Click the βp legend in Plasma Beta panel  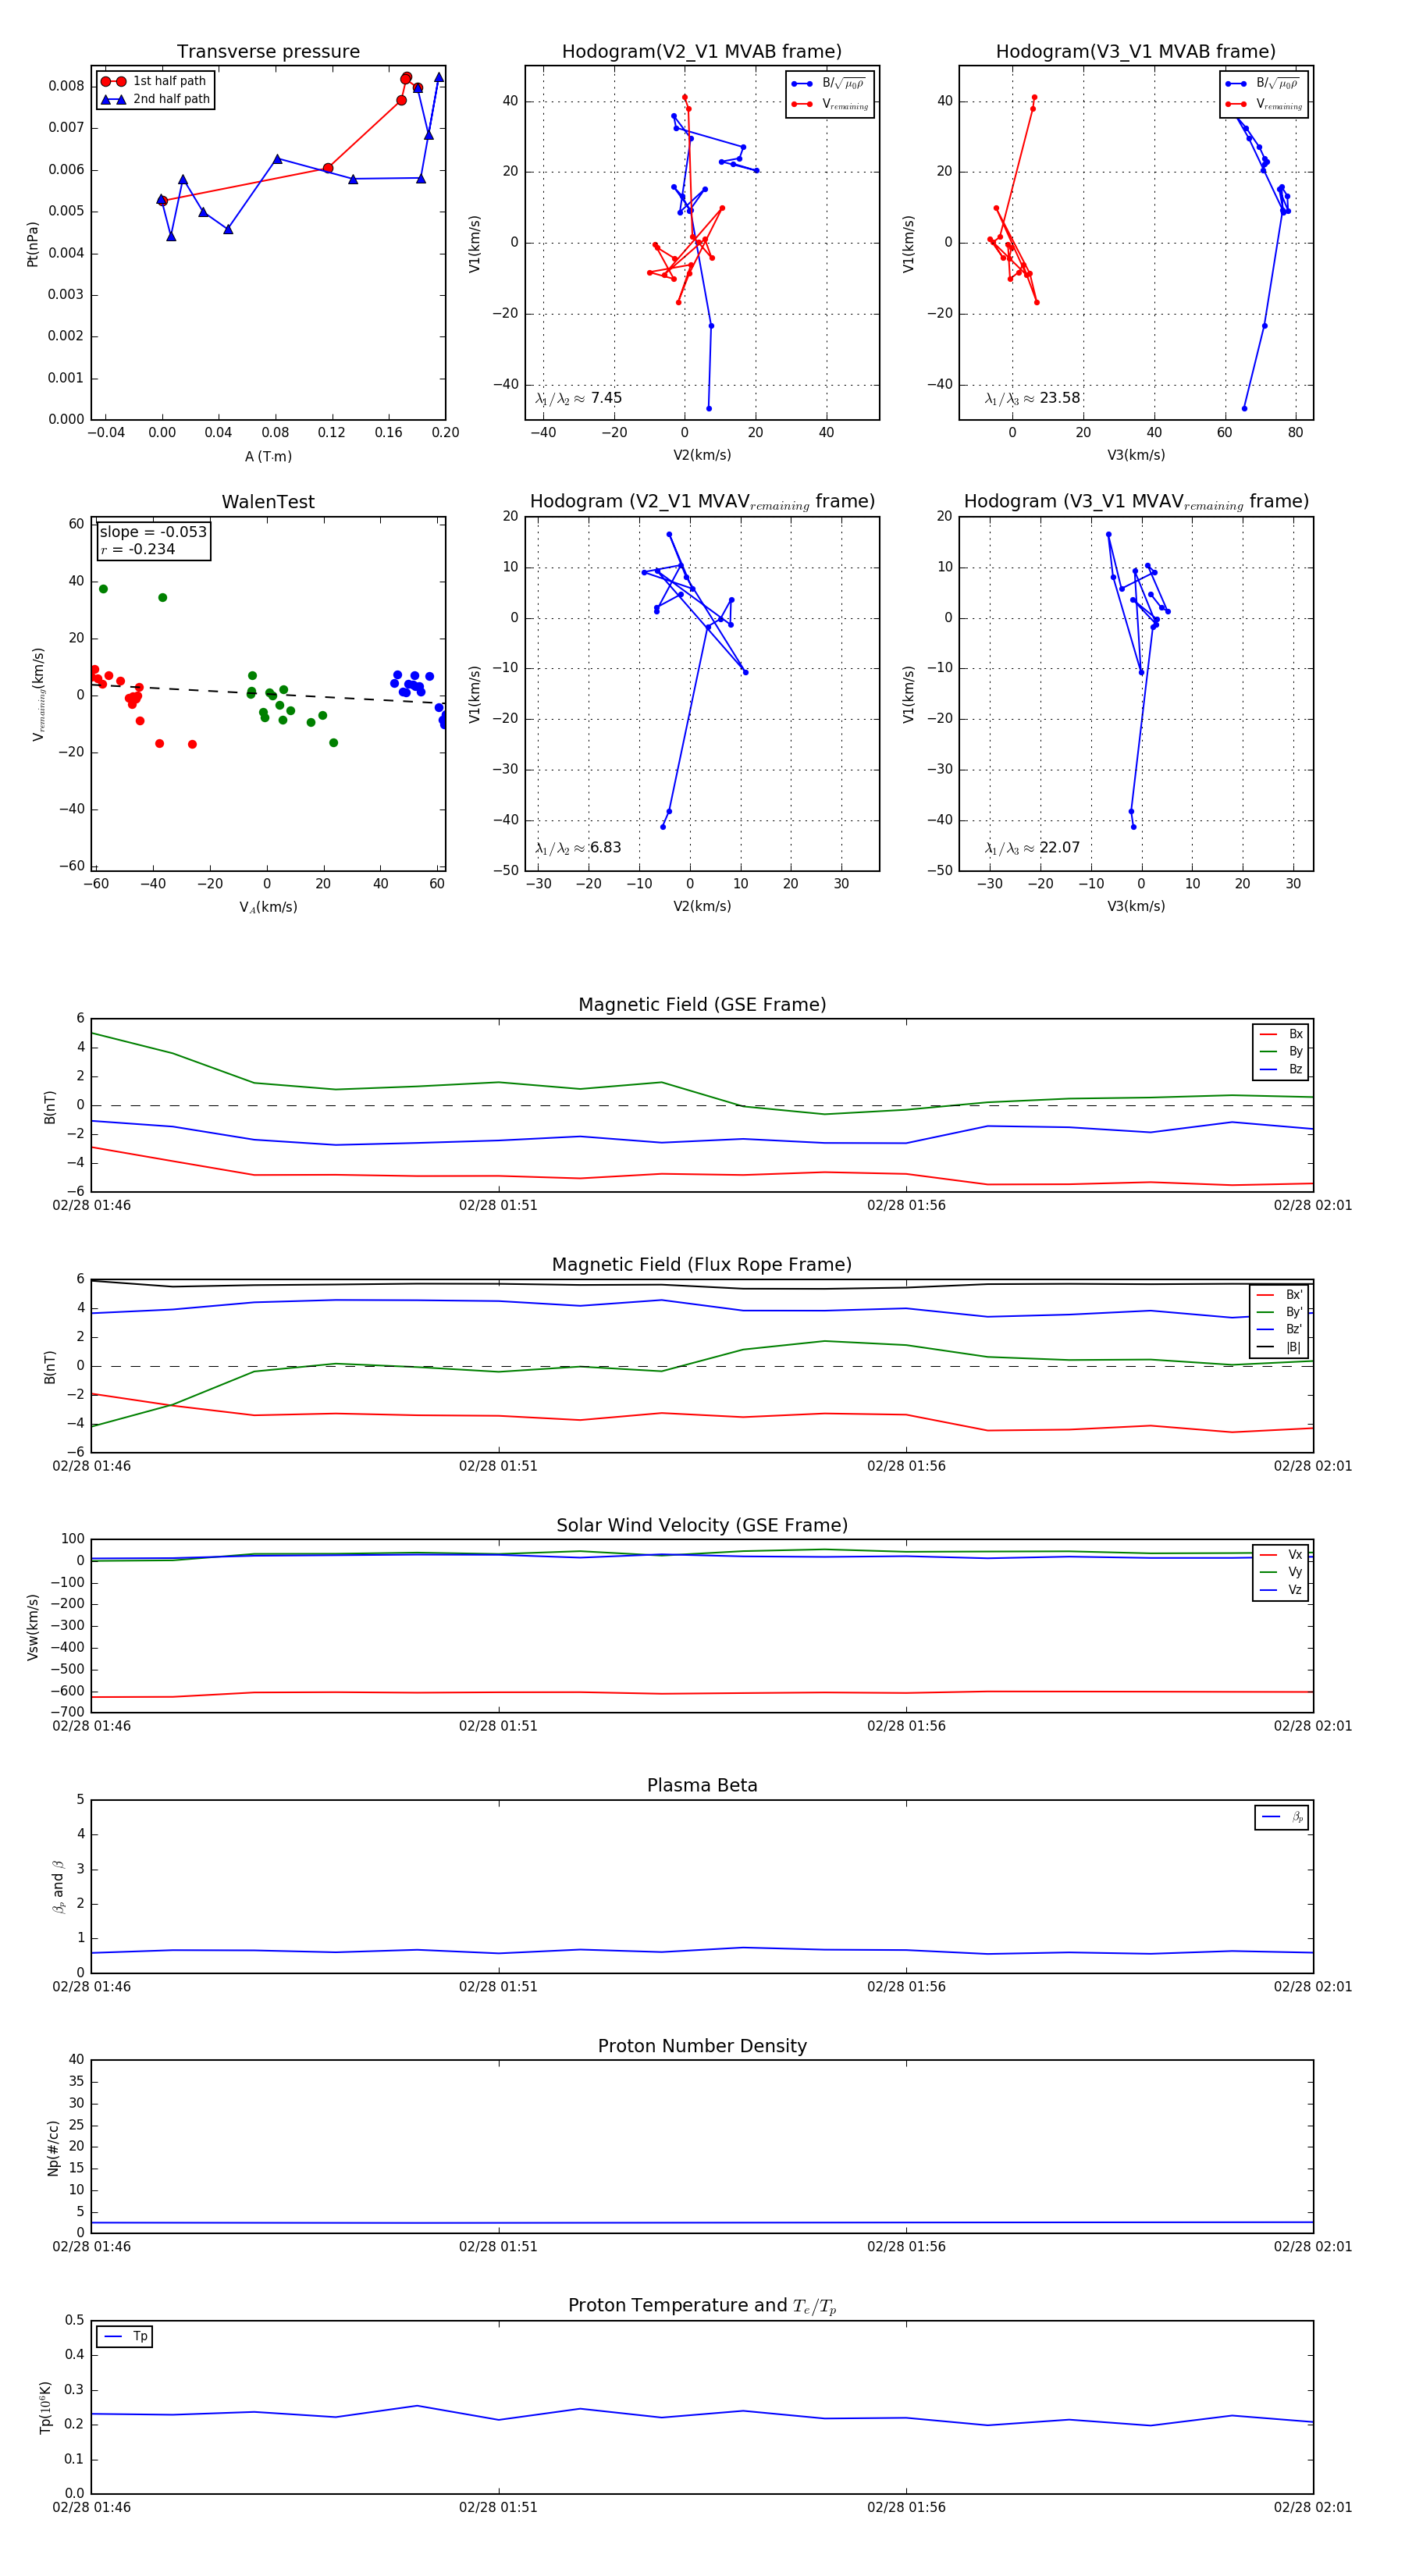[x=1282, y=1817]
